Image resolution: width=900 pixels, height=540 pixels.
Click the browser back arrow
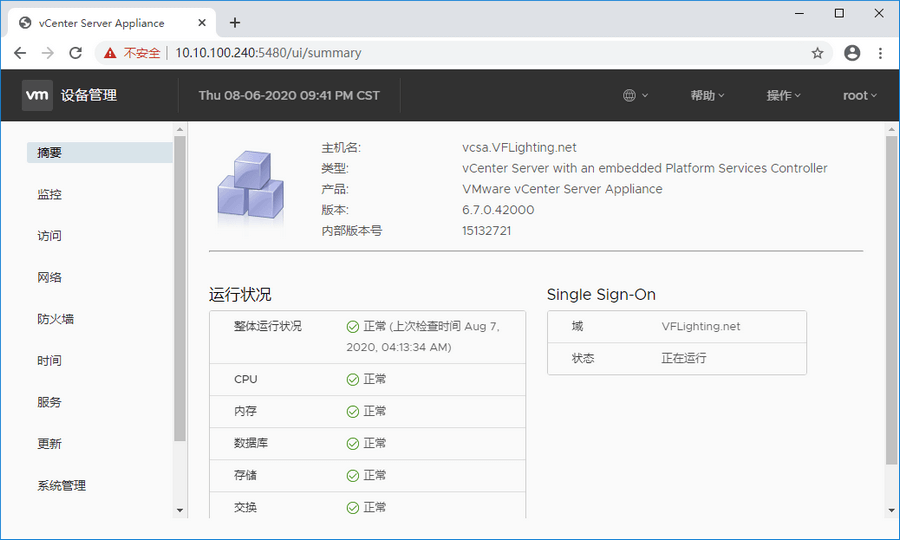[20, 53]
